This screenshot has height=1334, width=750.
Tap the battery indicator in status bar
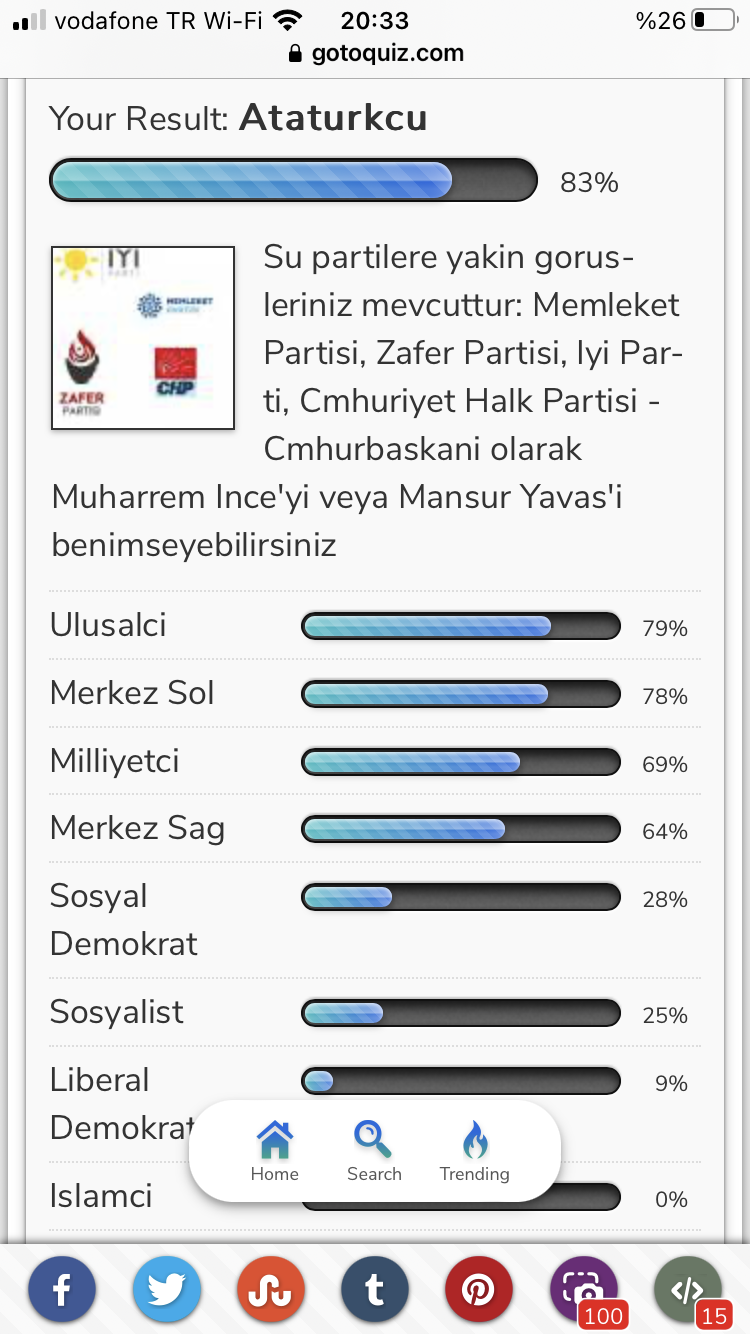[712, 20]
